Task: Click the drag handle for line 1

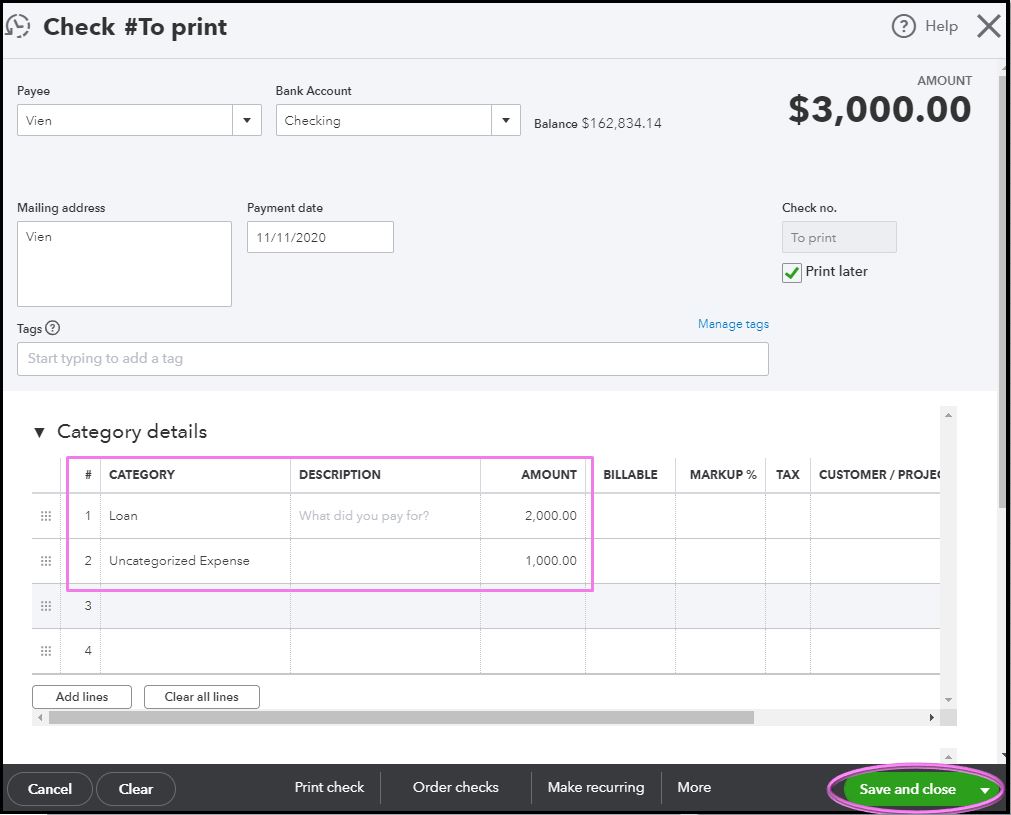Action: point(46,516)
